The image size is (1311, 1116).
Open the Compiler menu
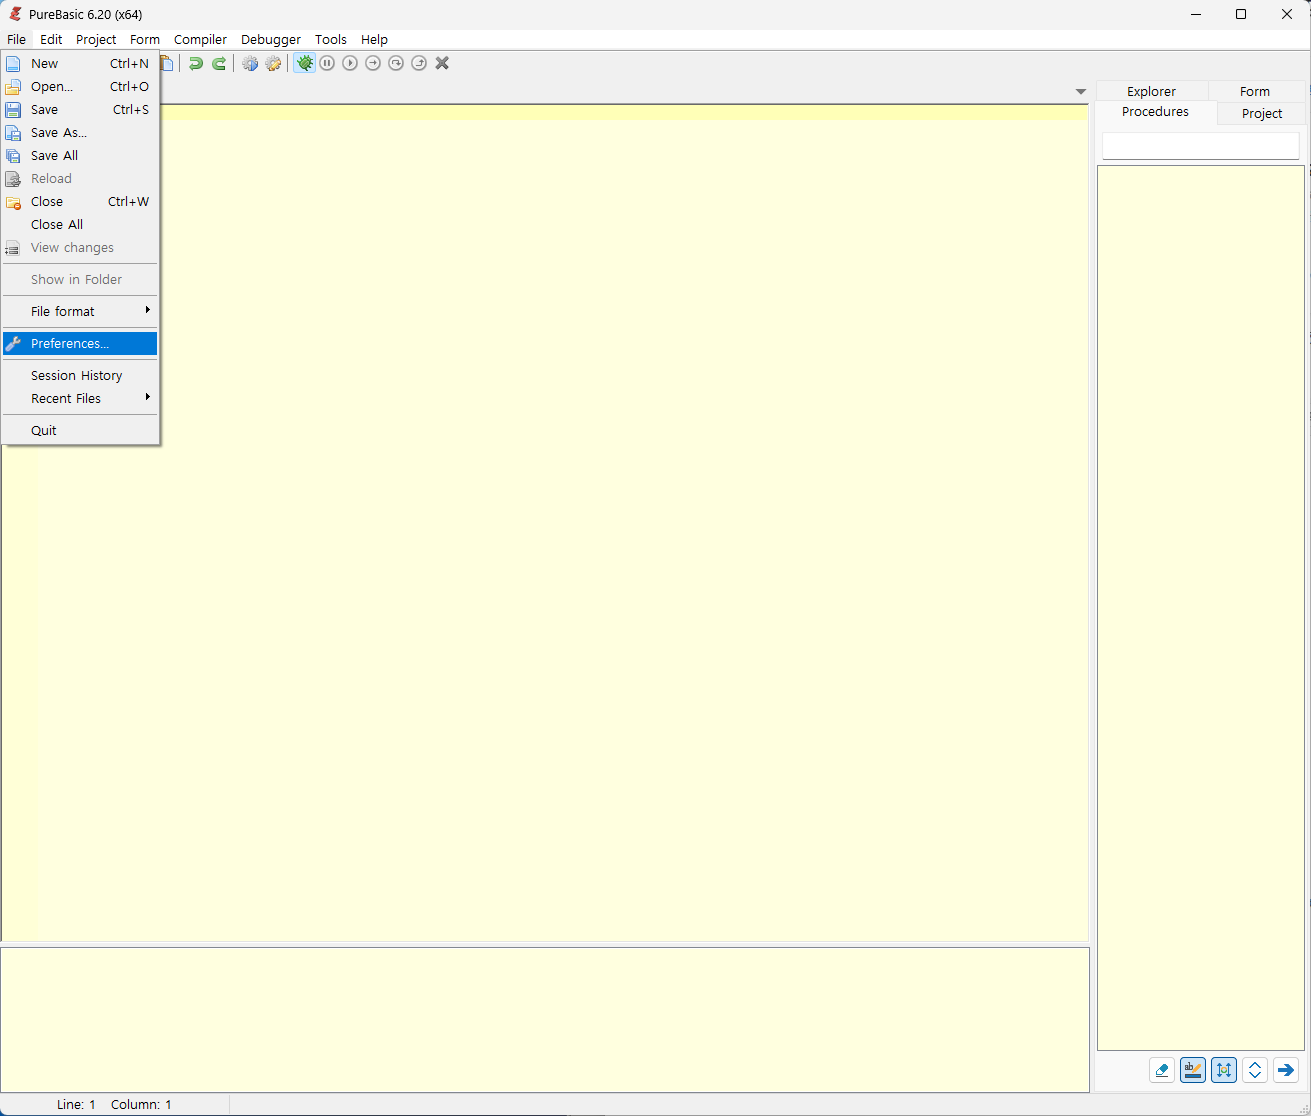[200, 39]
